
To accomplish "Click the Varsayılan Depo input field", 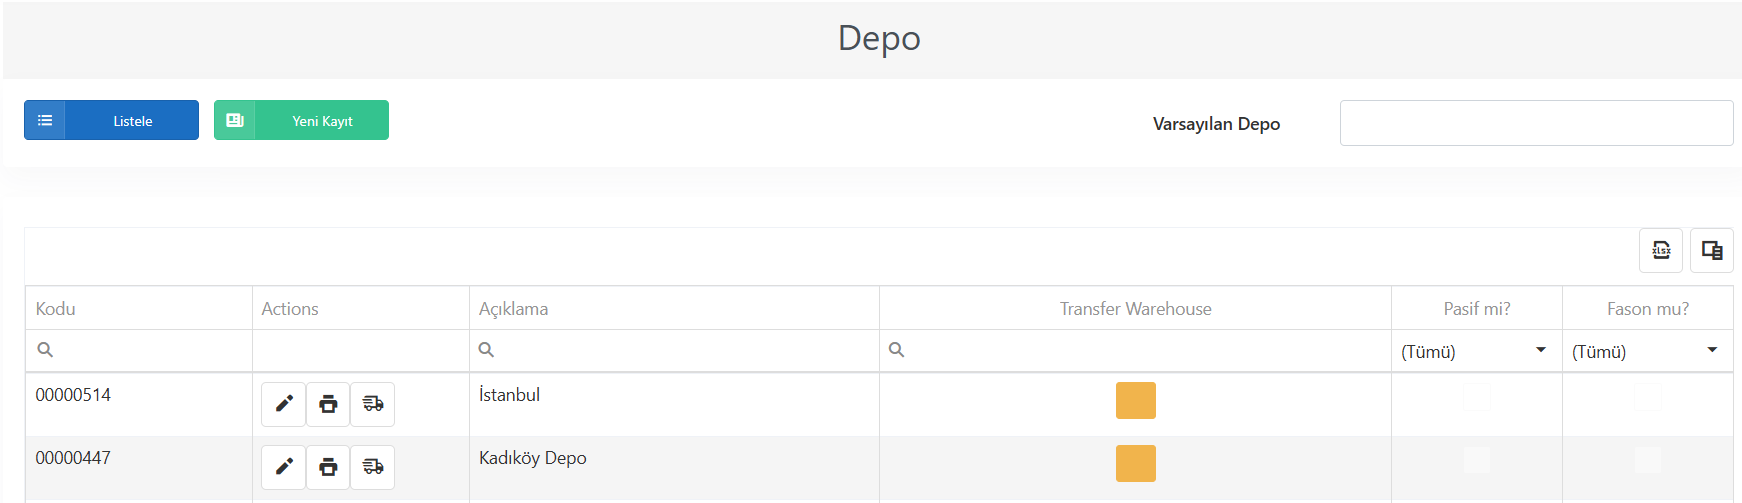I will point(1536,123).
